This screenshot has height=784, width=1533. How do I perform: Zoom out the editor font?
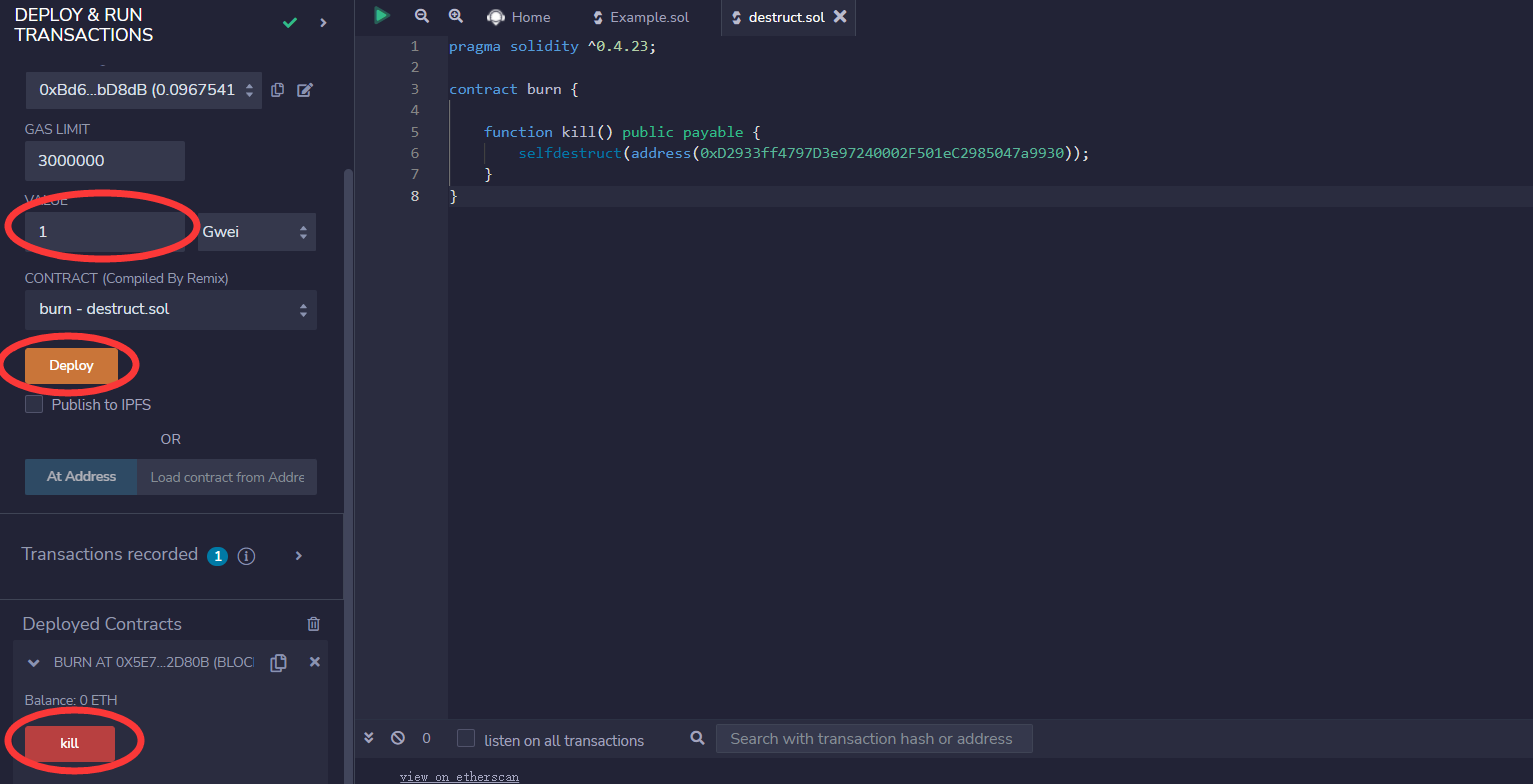pos(422,16)
